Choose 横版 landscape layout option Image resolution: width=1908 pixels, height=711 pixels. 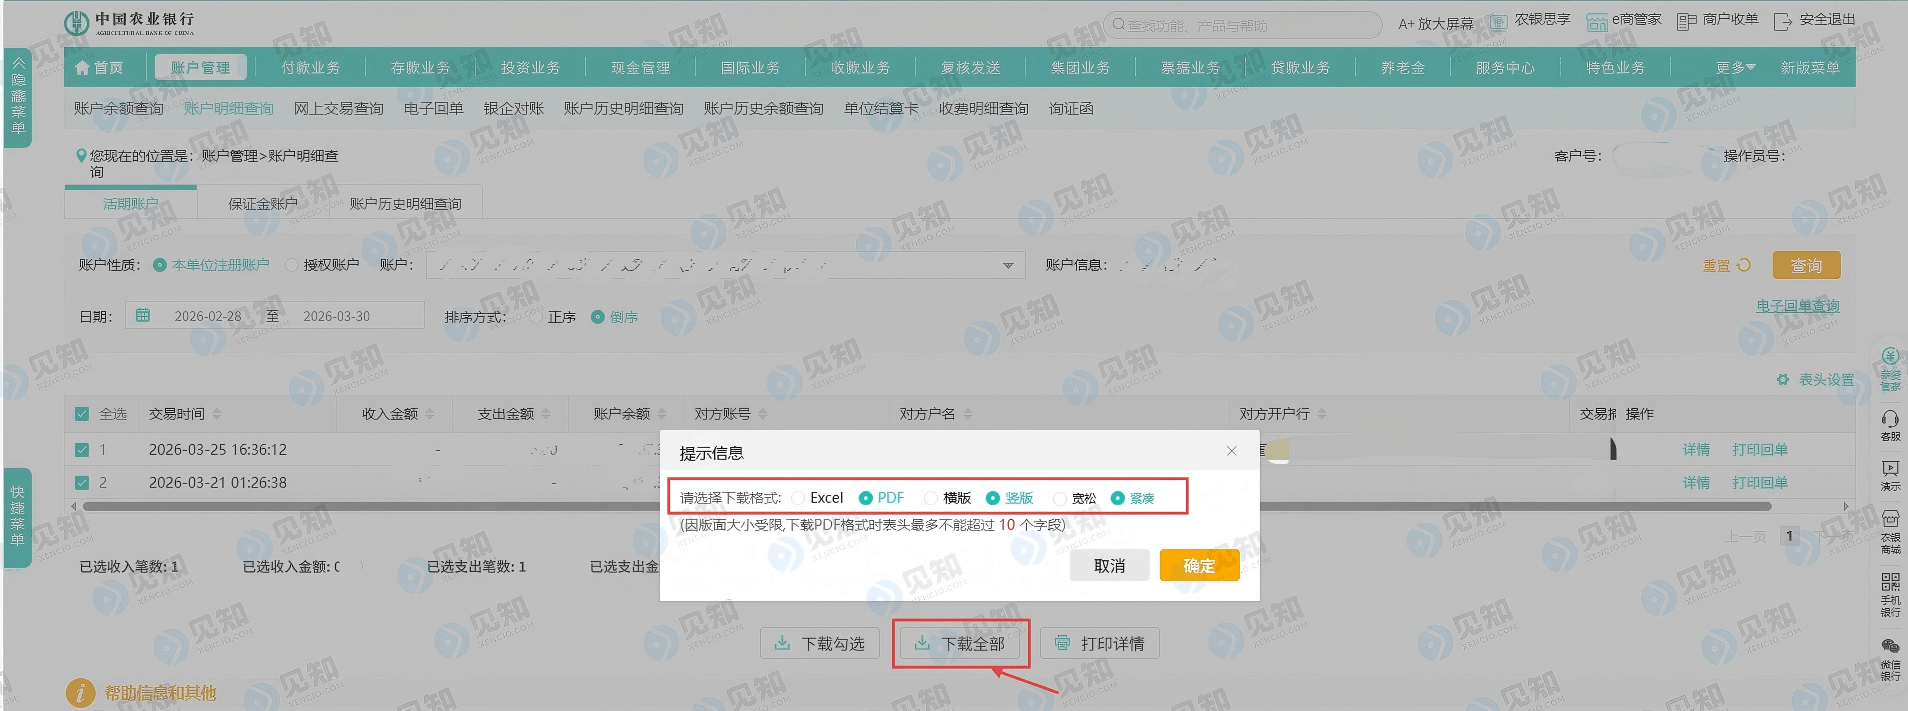[x=931, y=498]
